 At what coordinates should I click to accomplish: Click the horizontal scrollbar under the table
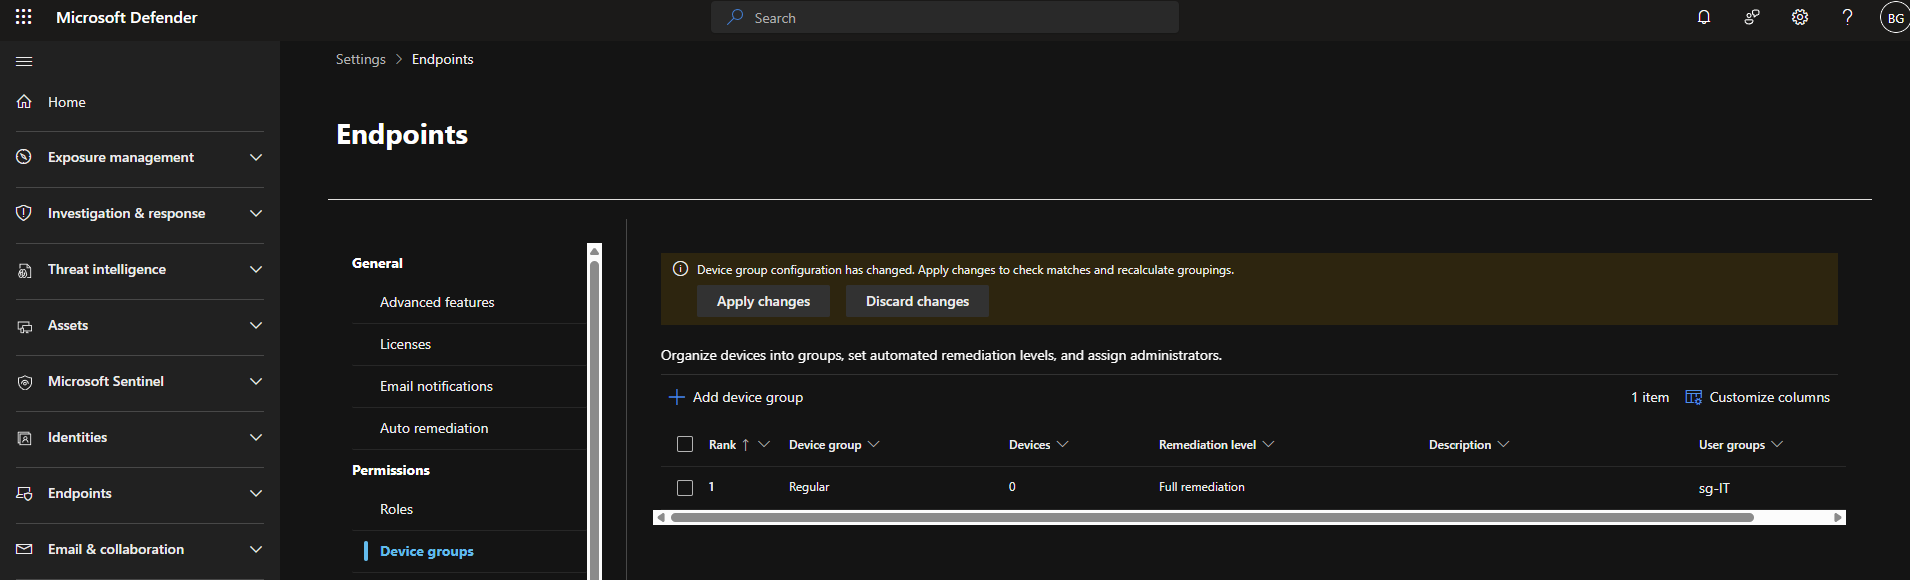(1211, 518)
